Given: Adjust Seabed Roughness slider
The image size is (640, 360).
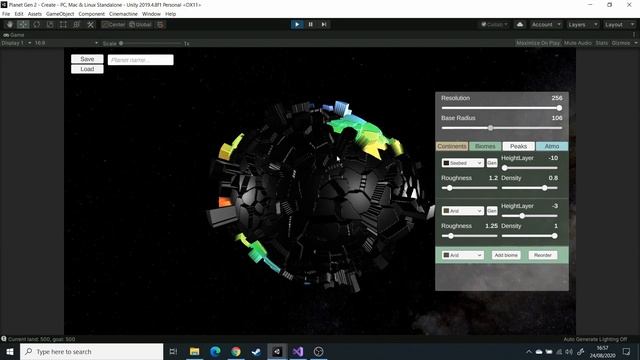Looking at the screenshot, I should click(x=469, y=188).
